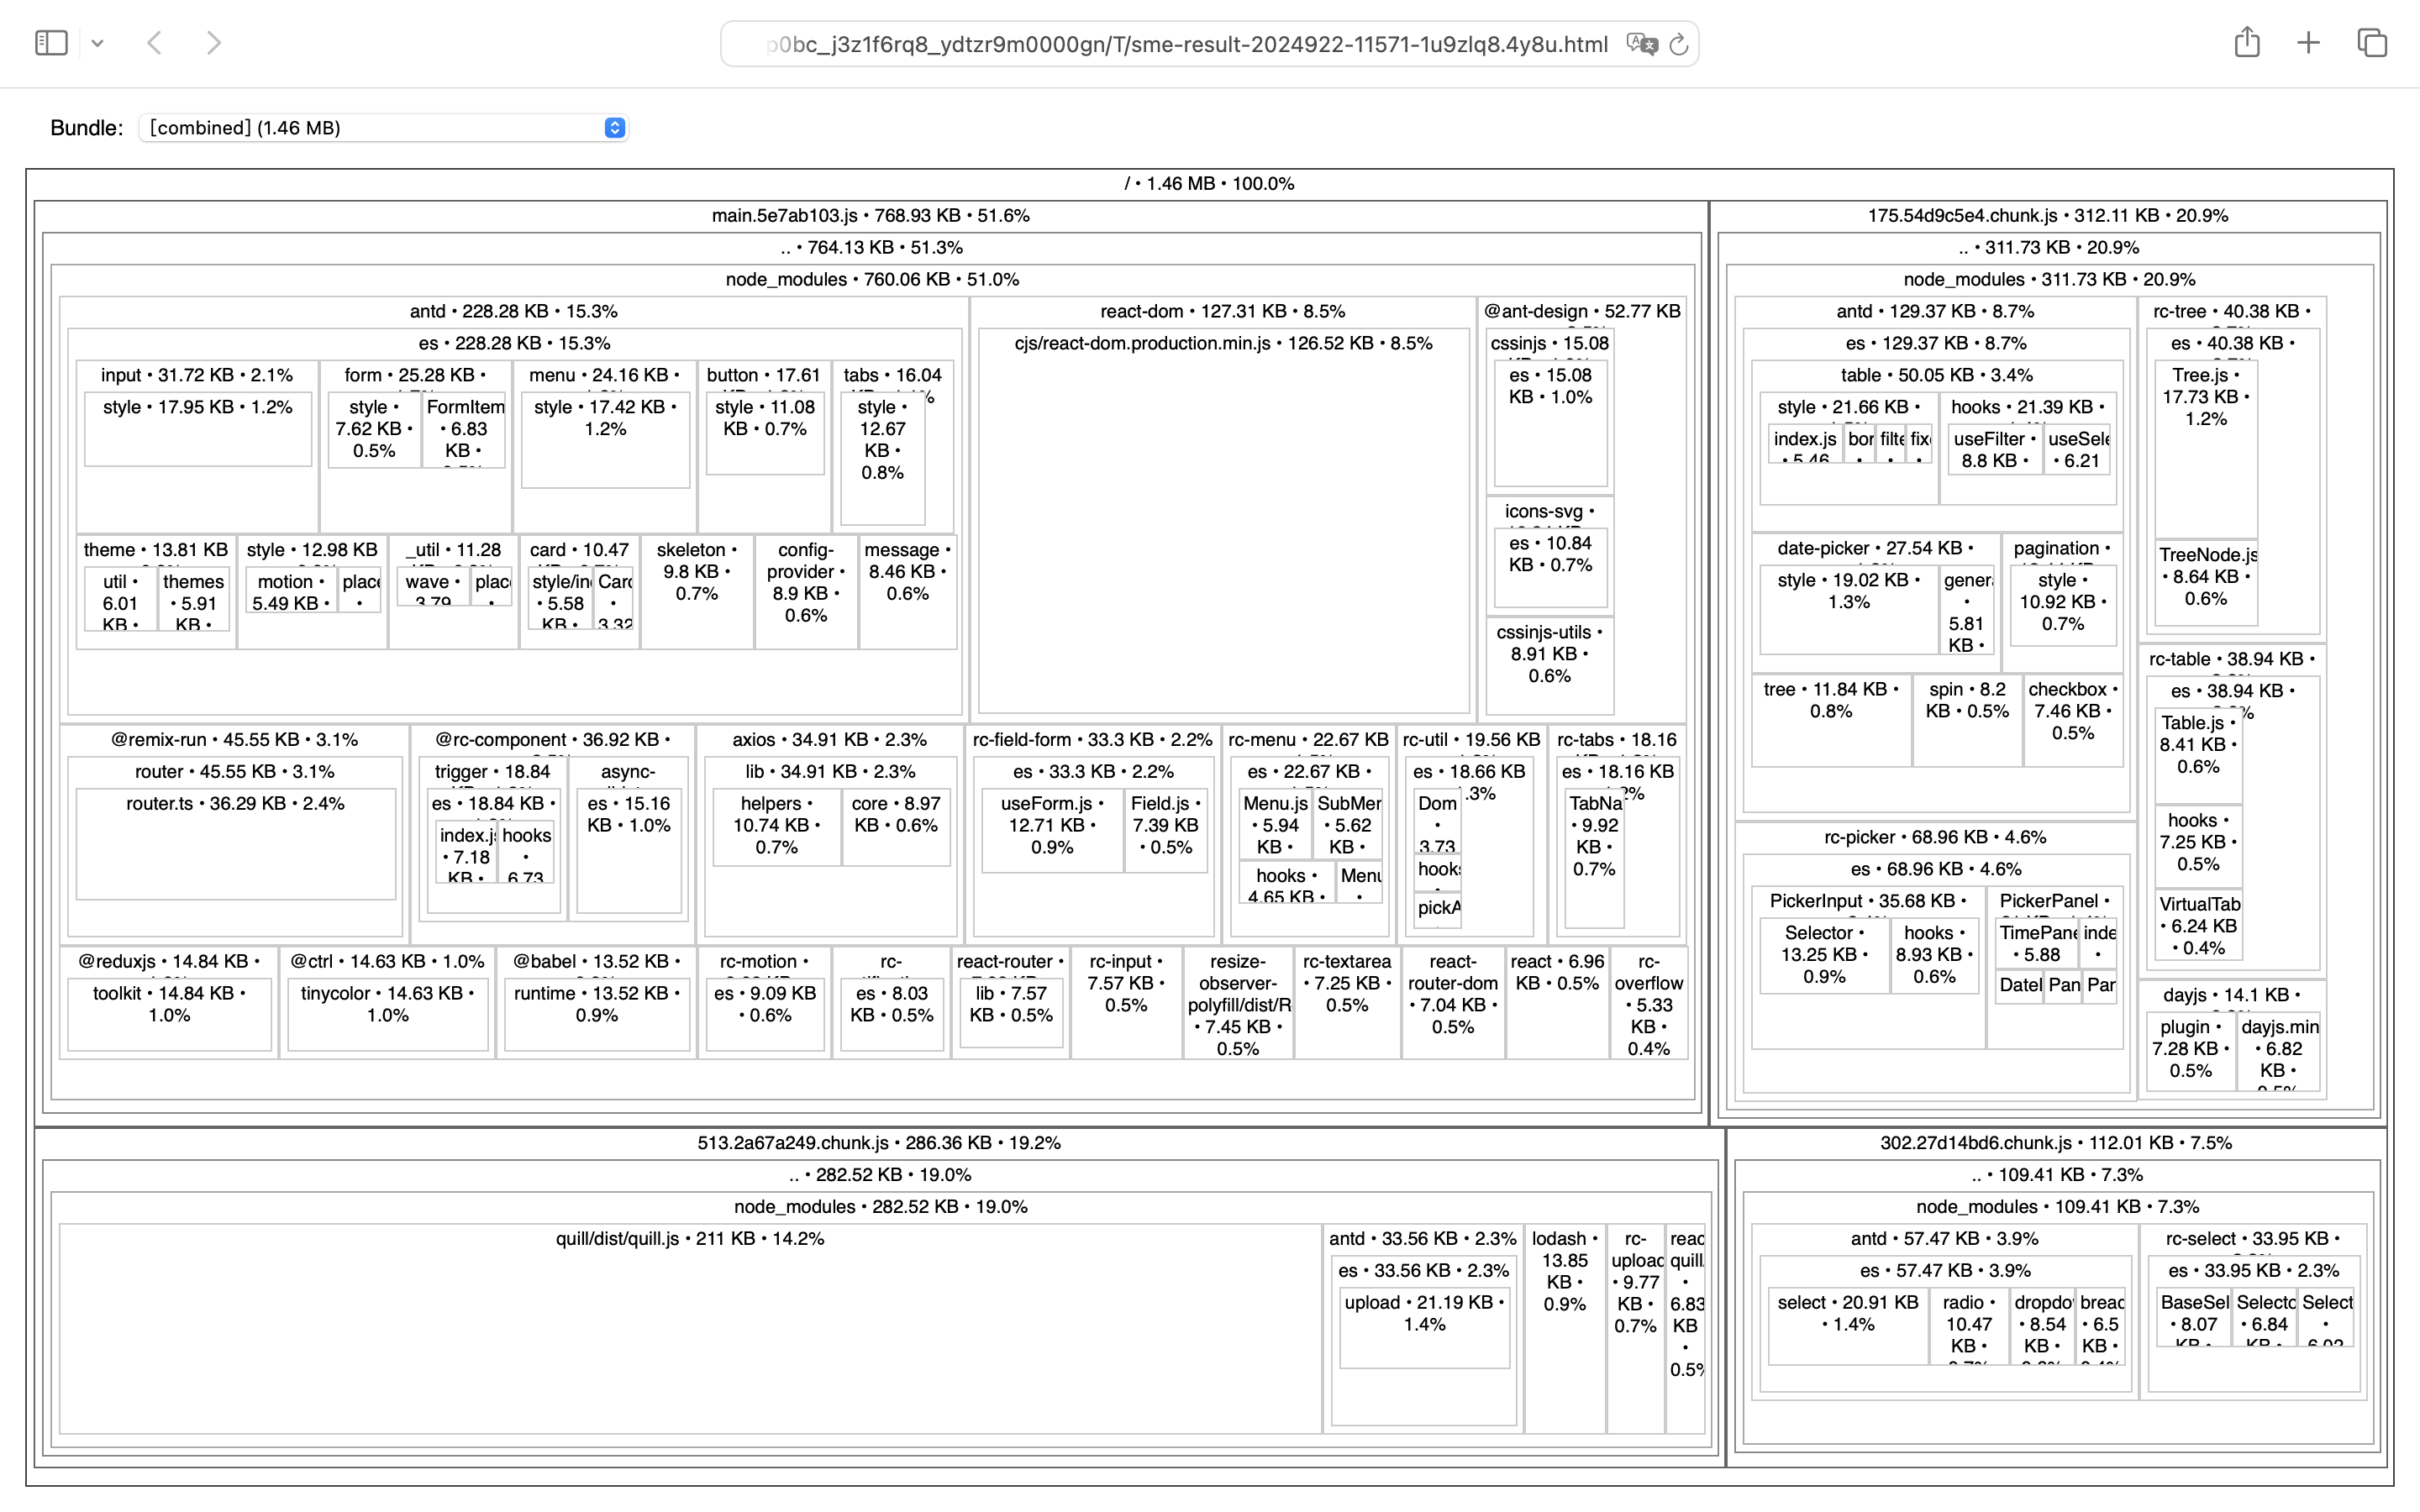The height and width of the screenshot is (1512, 2420).
Task: Open a new tab with the plus icon
Action: [x=2308, y=43]
